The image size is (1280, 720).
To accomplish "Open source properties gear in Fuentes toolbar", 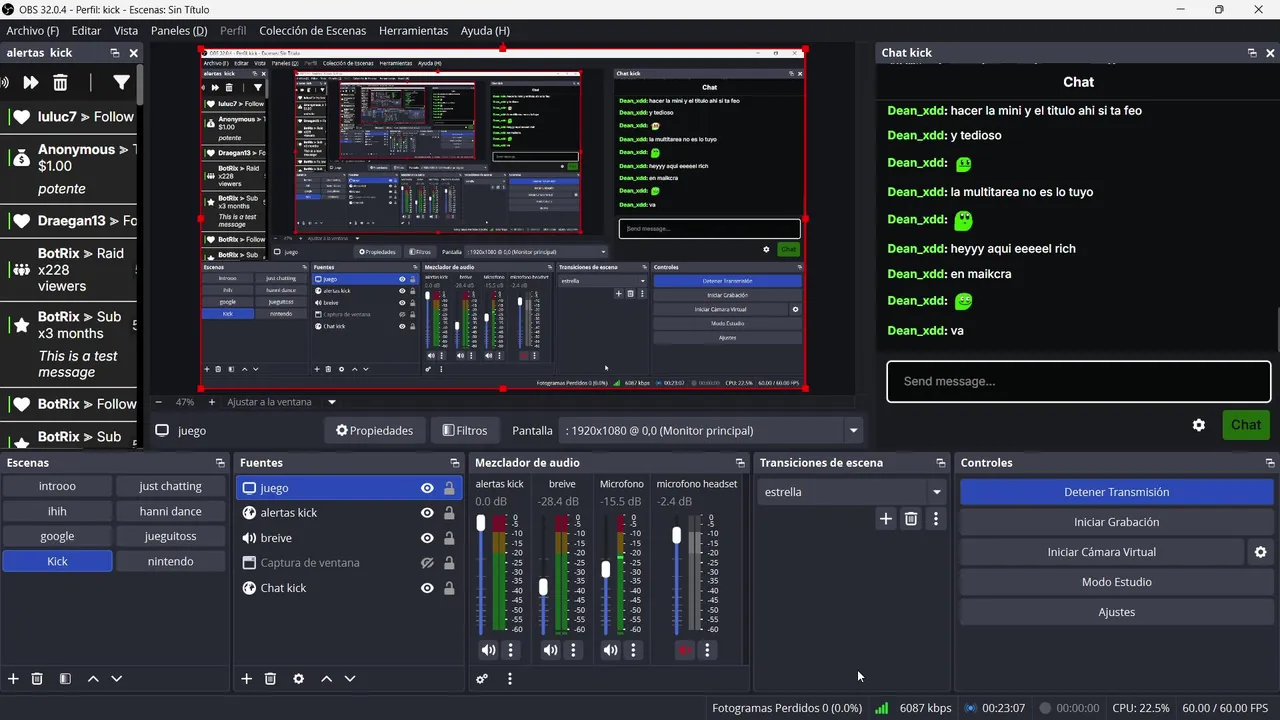I will coord(298,678).
